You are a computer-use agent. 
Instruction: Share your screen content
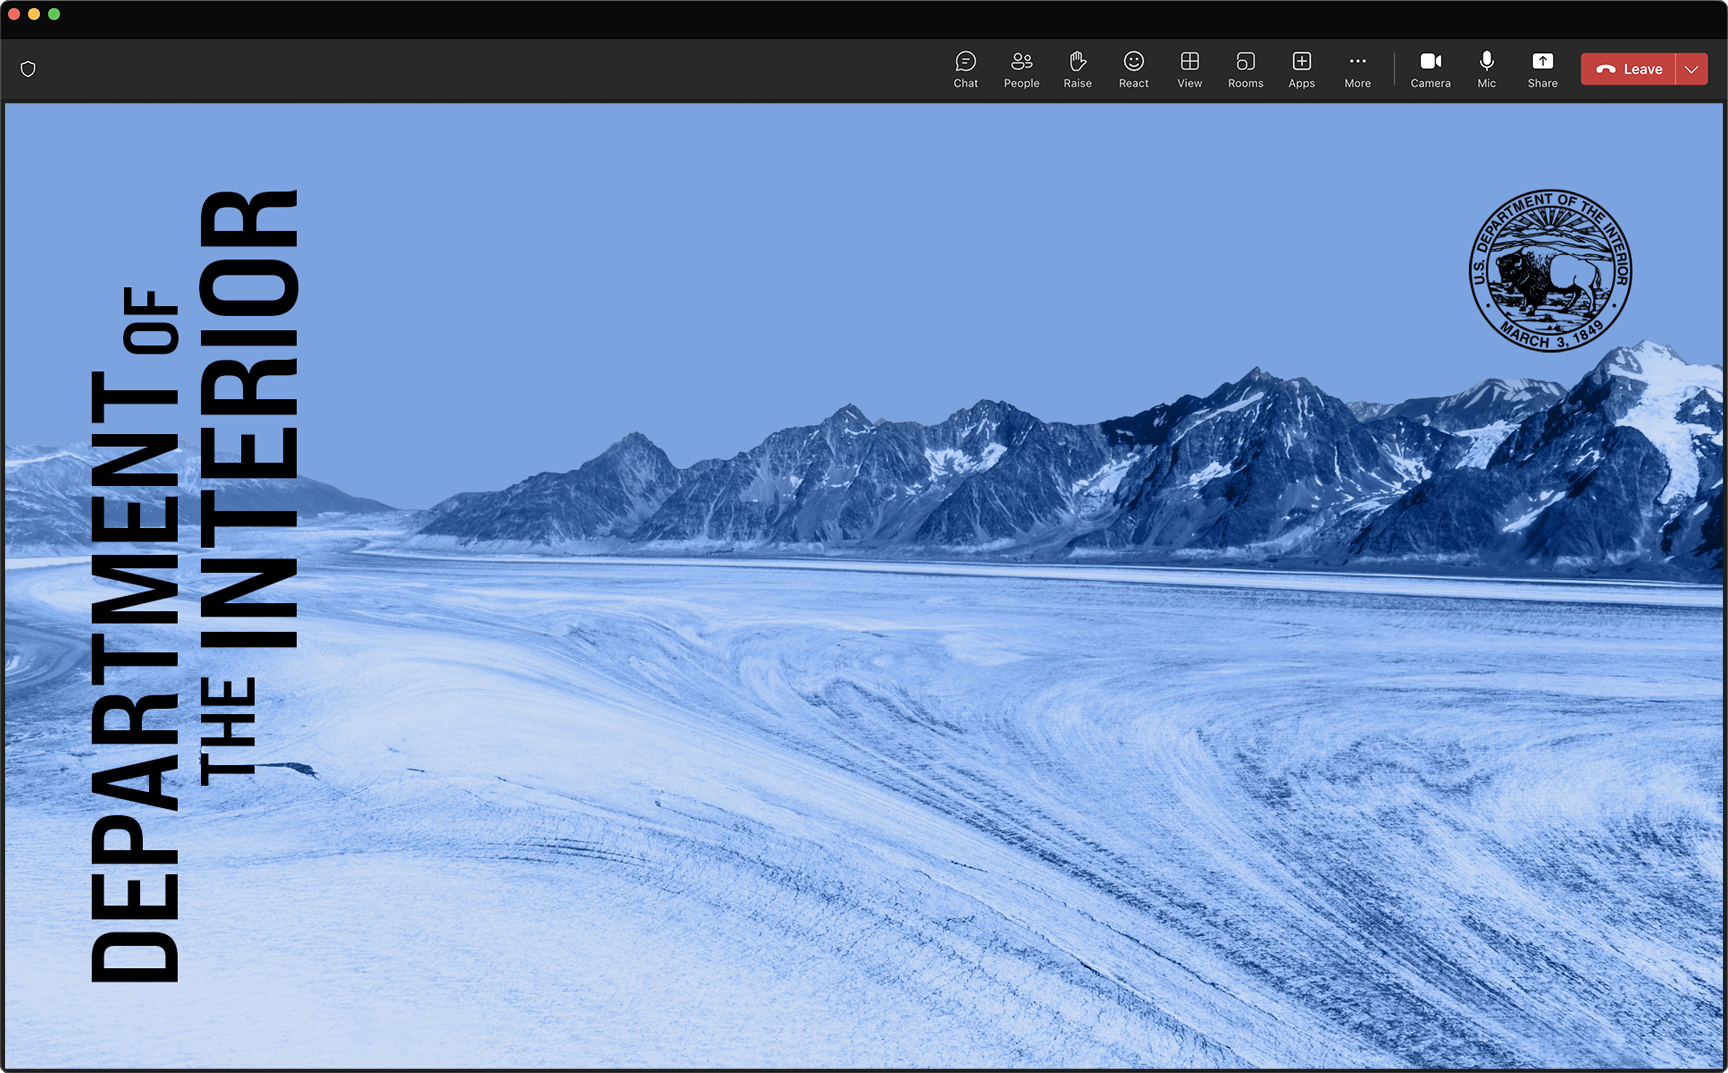coord(1542,69)
